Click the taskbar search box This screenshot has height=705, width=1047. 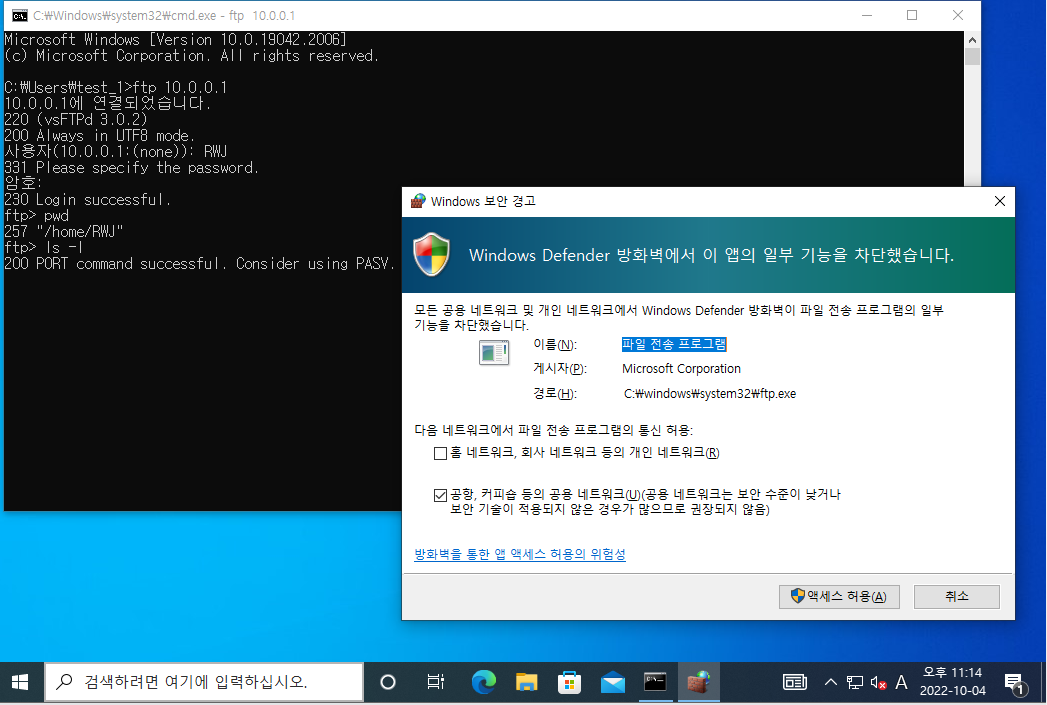pos(204,682)
